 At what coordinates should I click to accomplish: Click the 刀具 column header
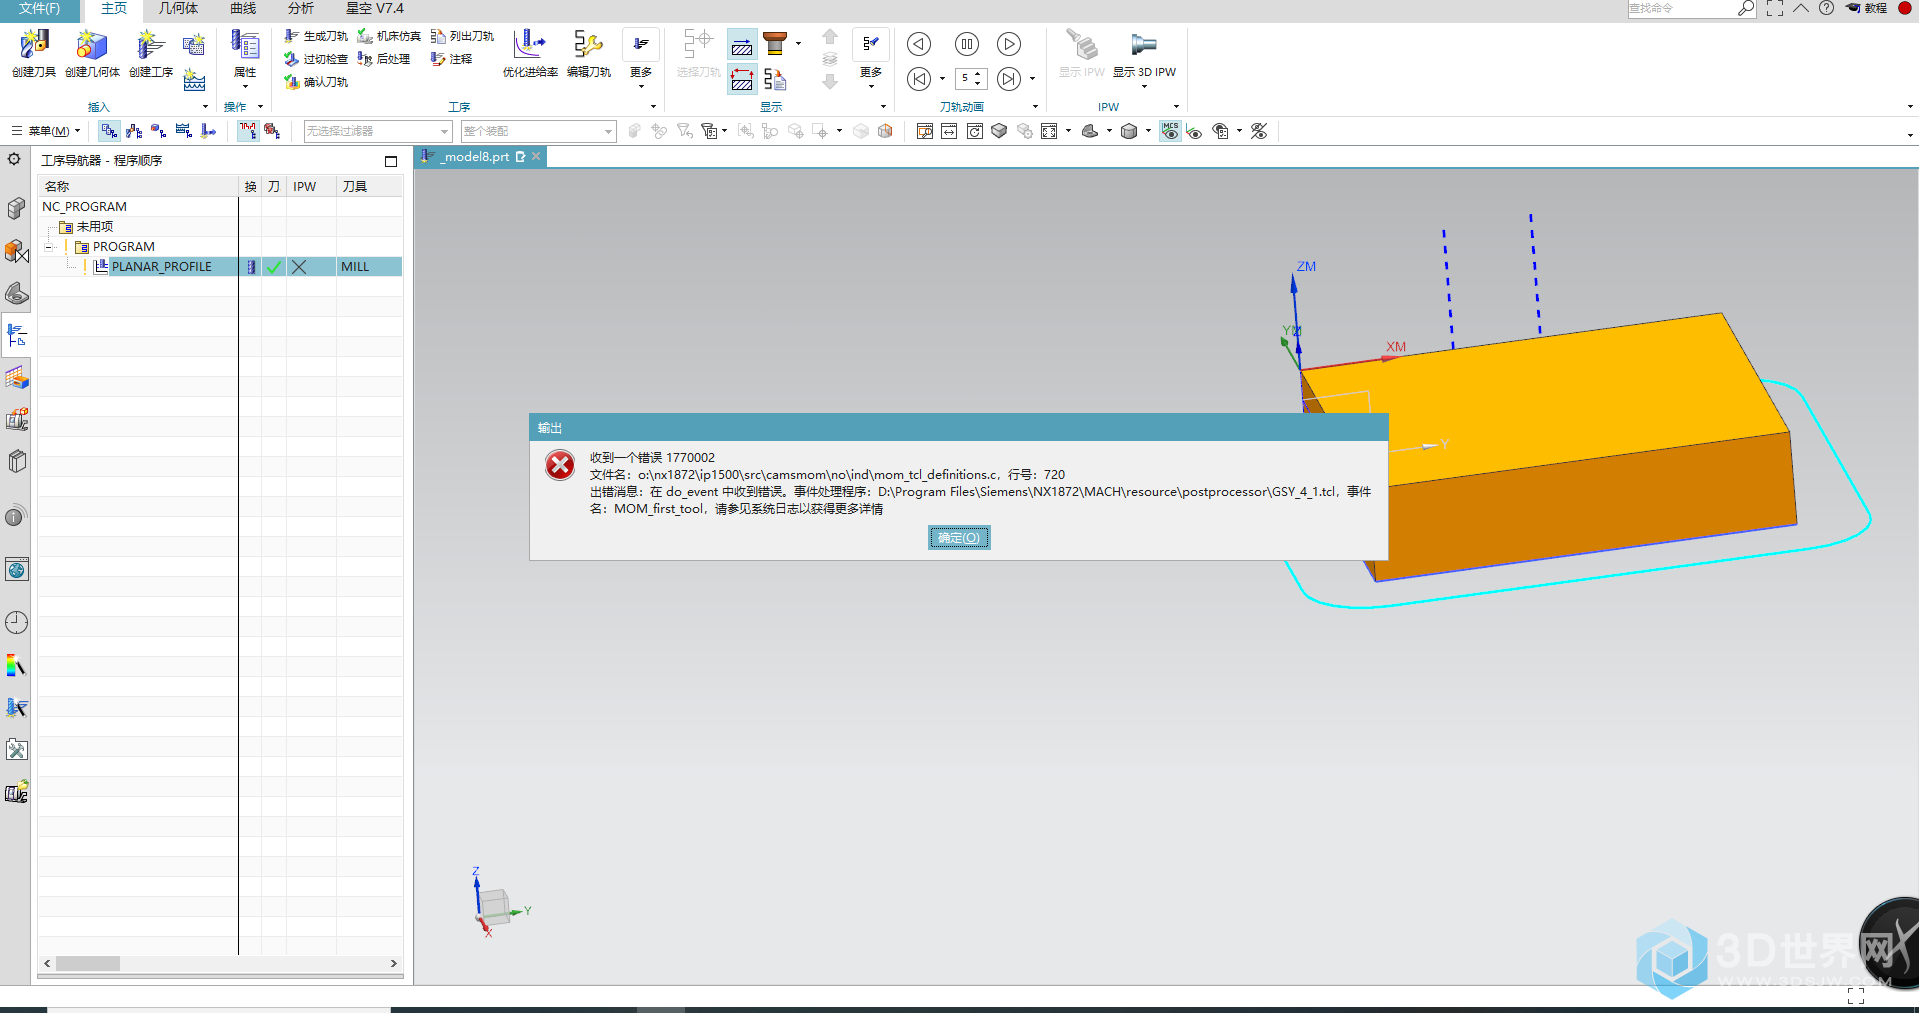(369, 187)
